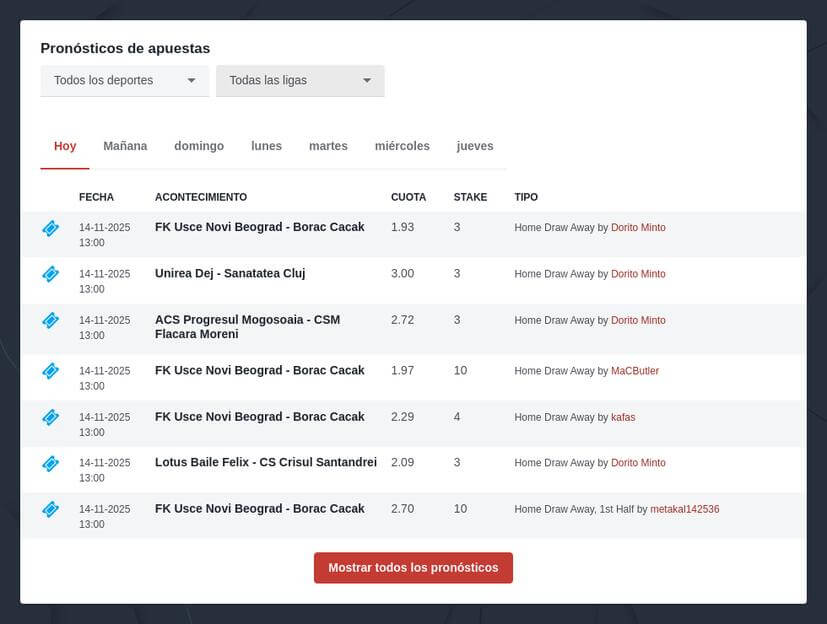Click the ticket icon beside metakal142536's prediction

(50, 509)
